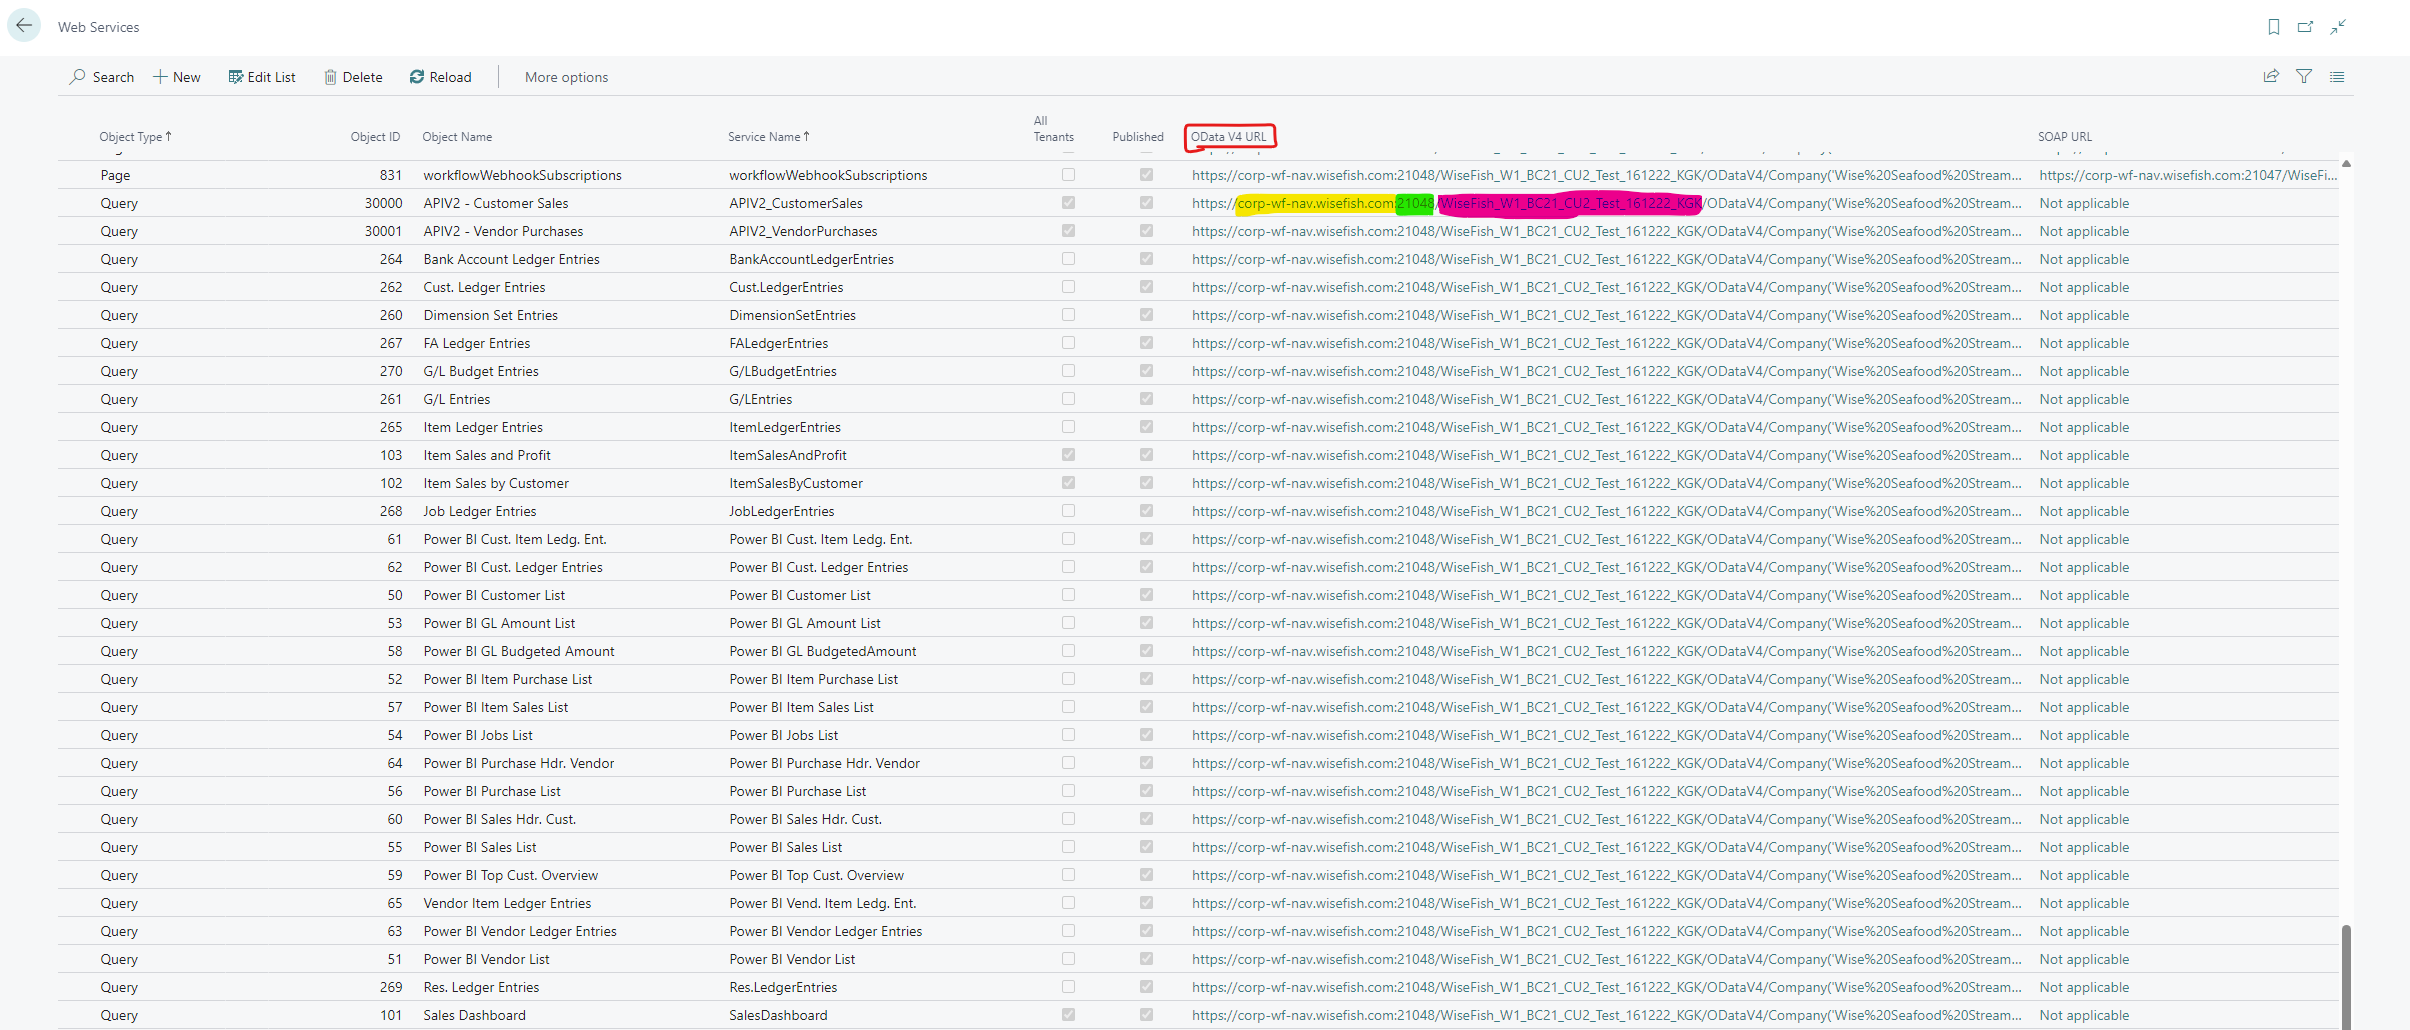Click the collapse page arrows icon
Screen dimensions: 2410x1030
(x=2338, y=27)
